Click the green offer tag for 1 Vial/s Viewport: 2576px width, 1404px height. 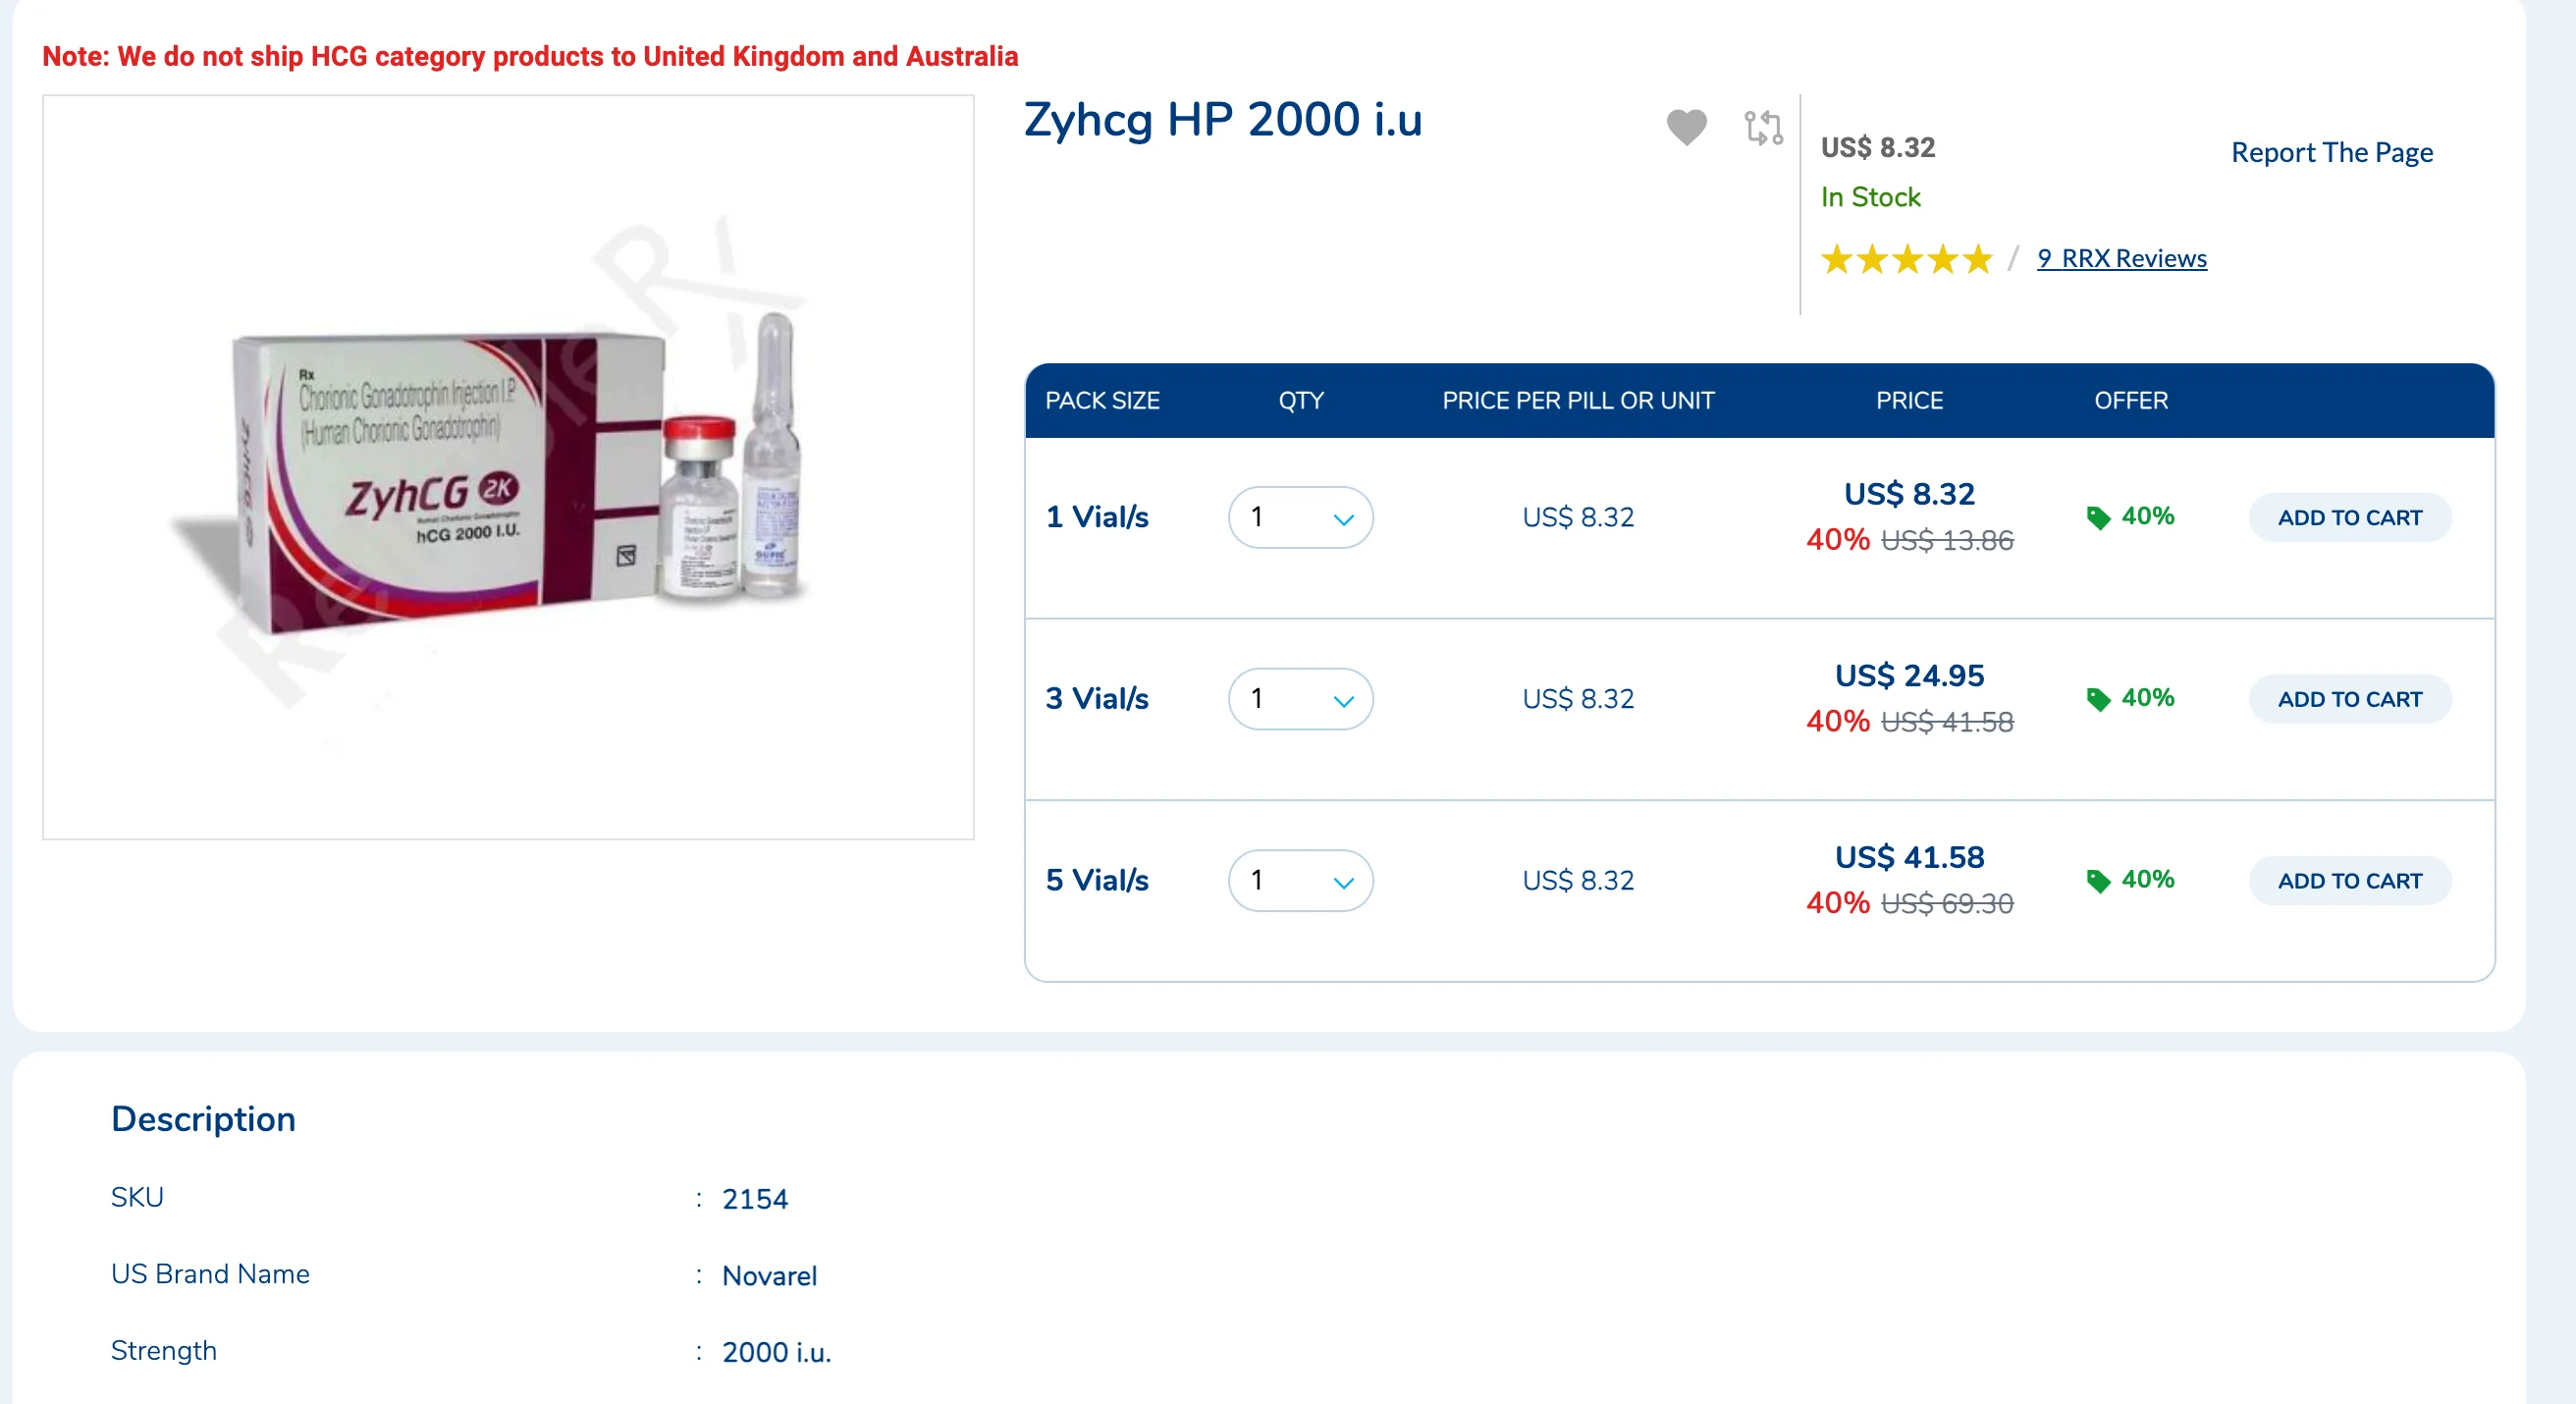pos(2099,517)
